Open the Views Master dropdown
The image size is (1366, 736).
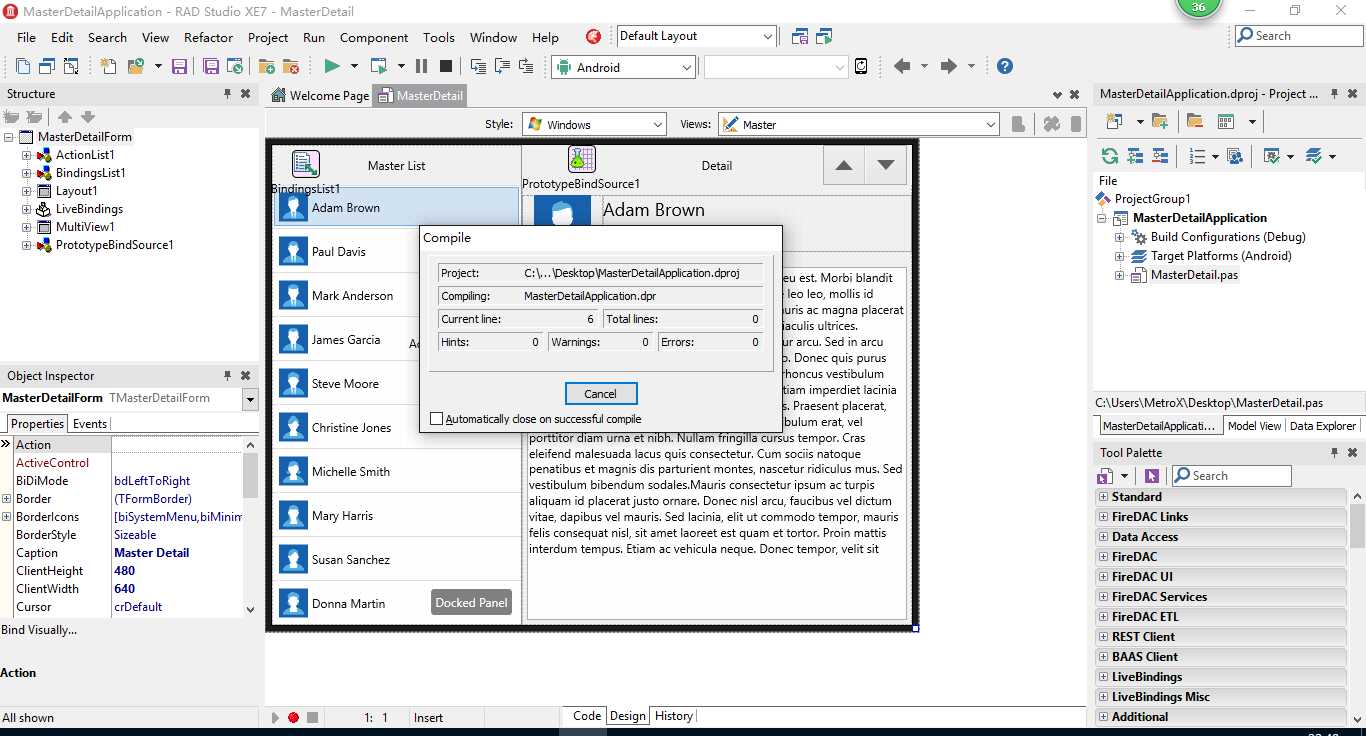[990, 125]
